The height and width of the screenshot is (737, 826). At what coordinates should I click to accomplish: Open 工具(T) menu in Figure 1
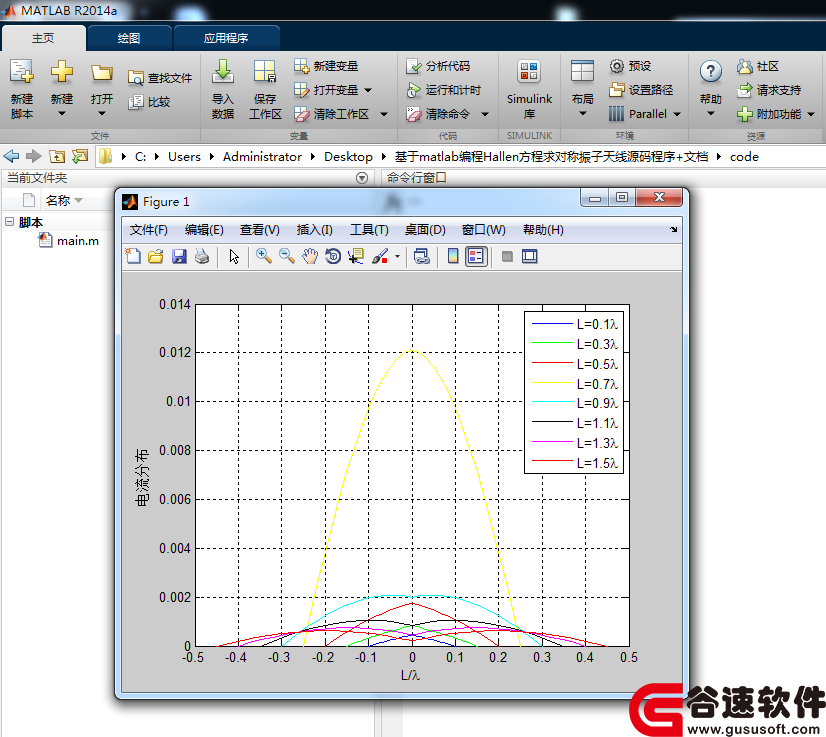tap(369, 230)
